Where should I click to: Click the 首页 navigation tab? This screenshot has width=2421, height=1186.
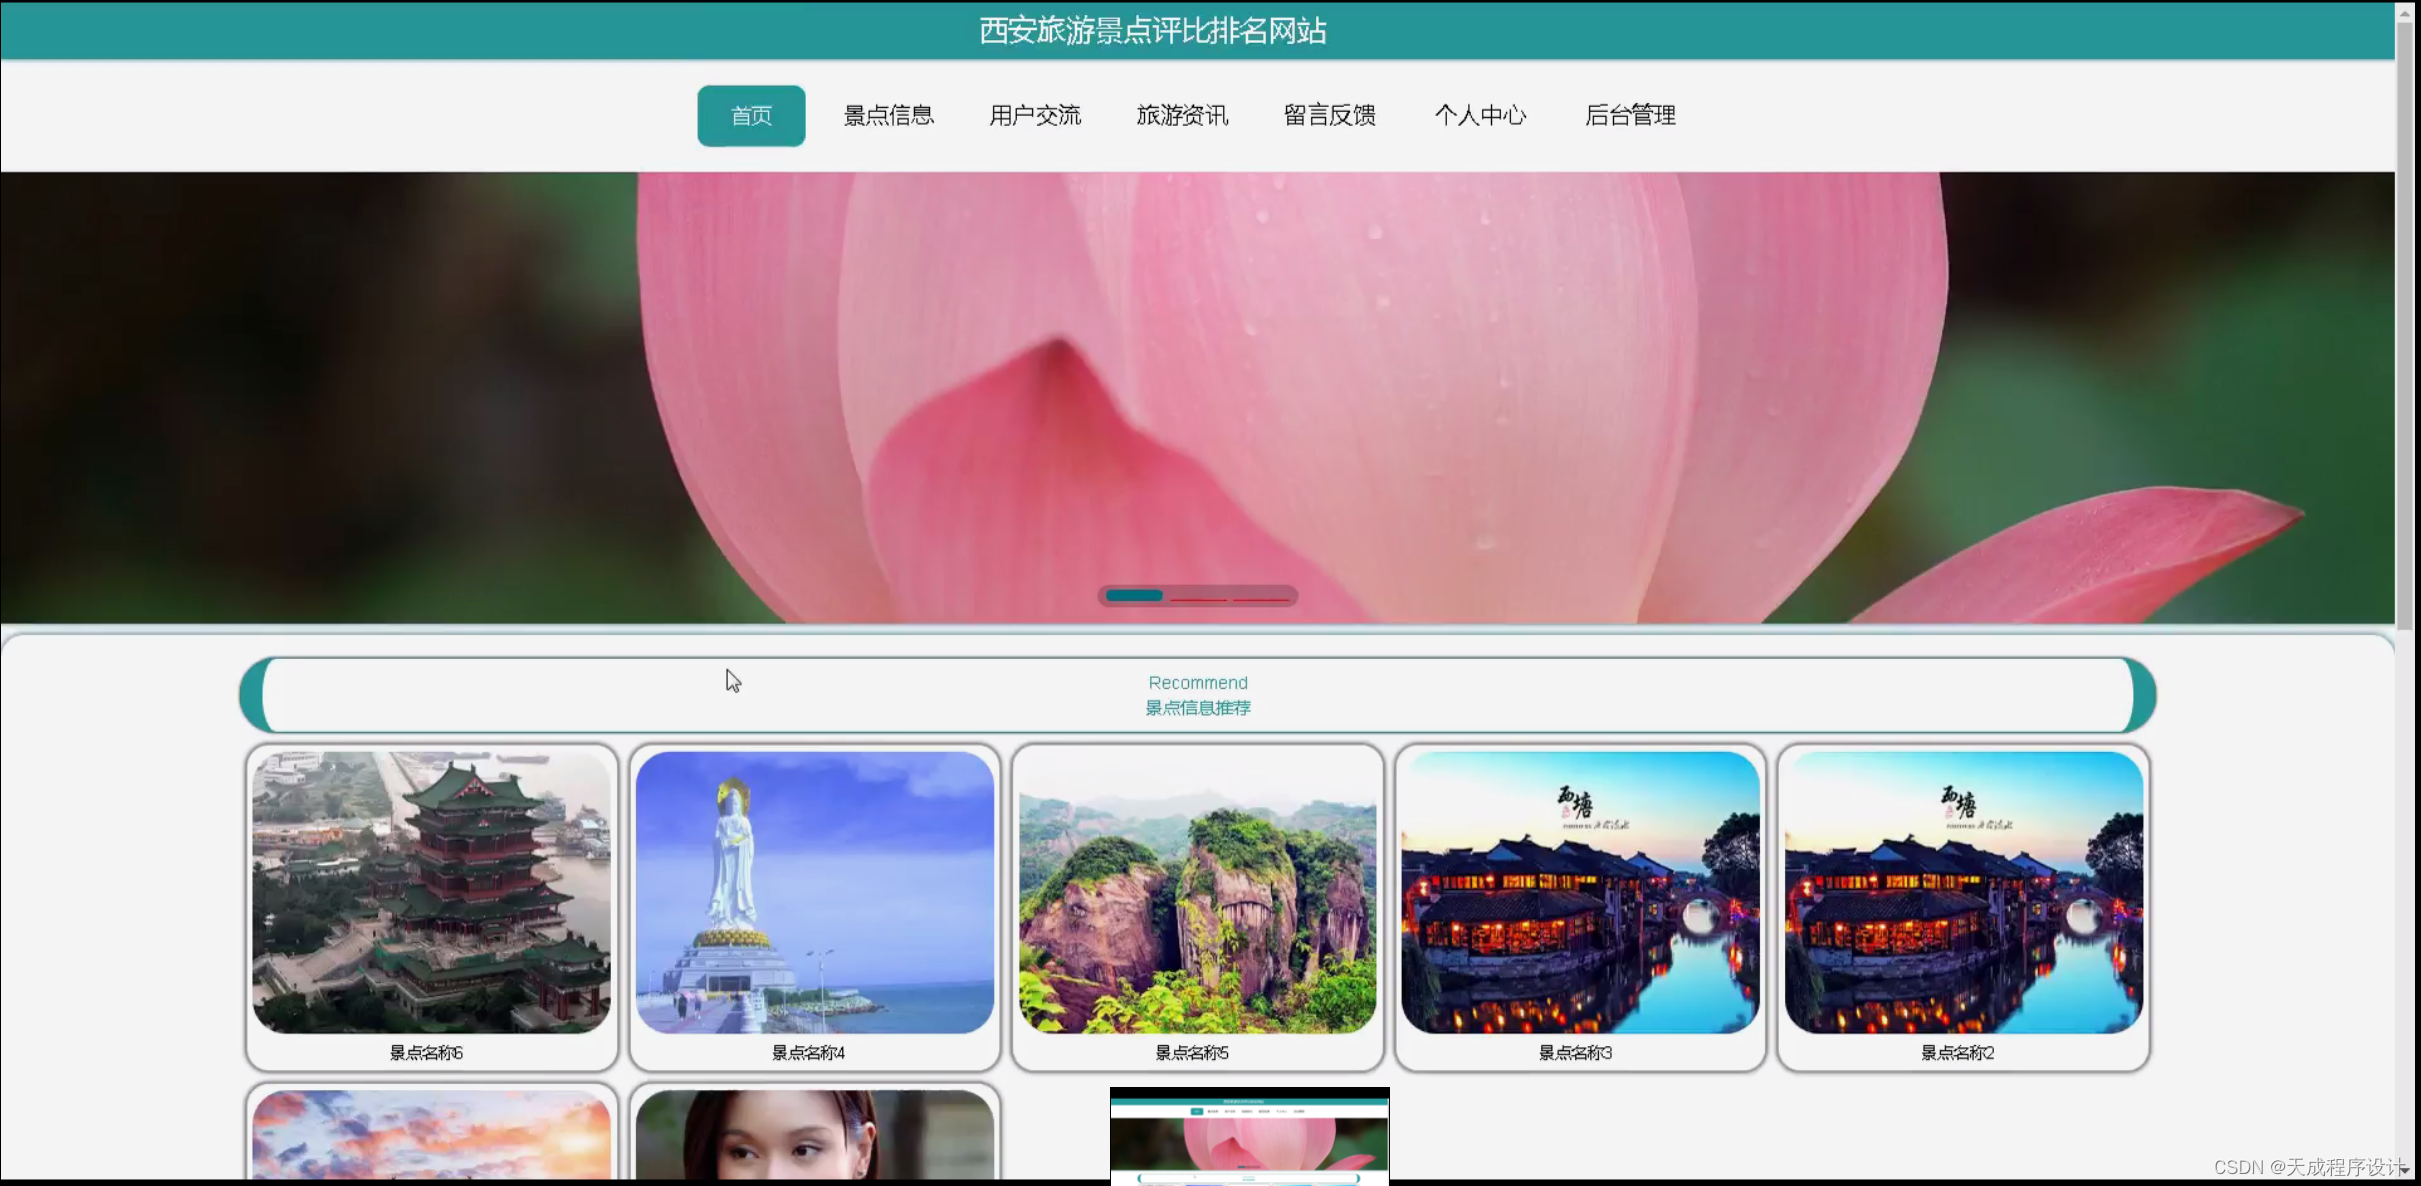pos(751,115)
